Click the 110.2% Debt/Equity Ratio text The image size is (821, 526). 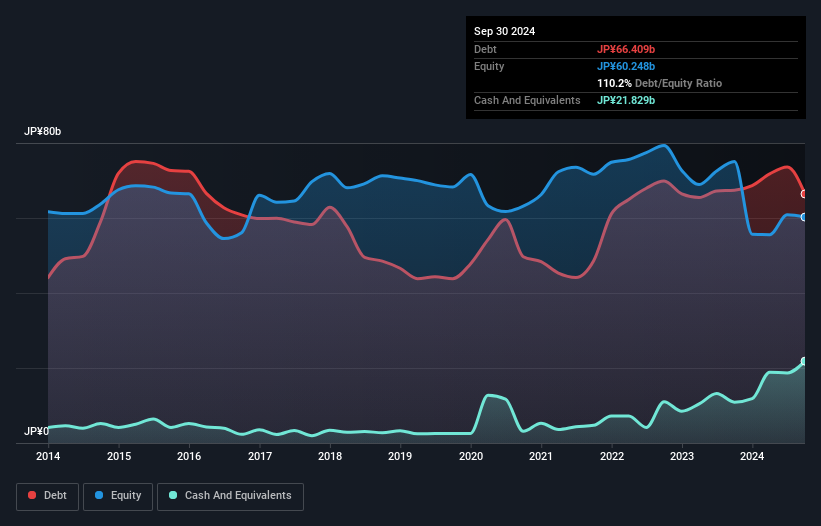[x=659, y=83]
